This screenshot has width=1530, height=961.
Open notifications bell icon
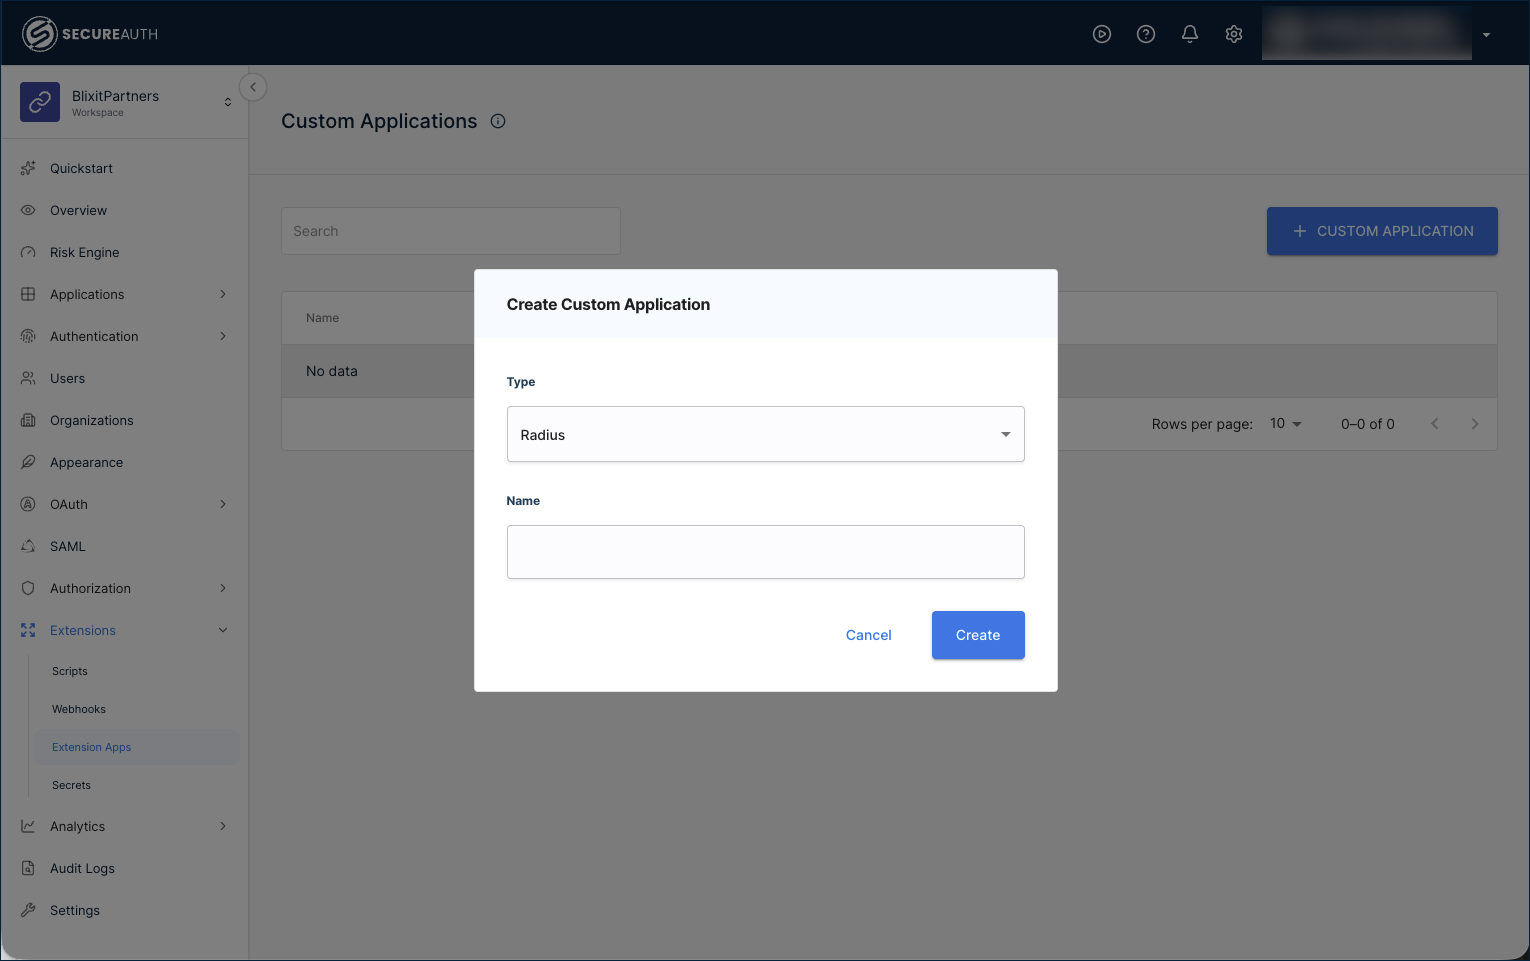click(1190, 34)
